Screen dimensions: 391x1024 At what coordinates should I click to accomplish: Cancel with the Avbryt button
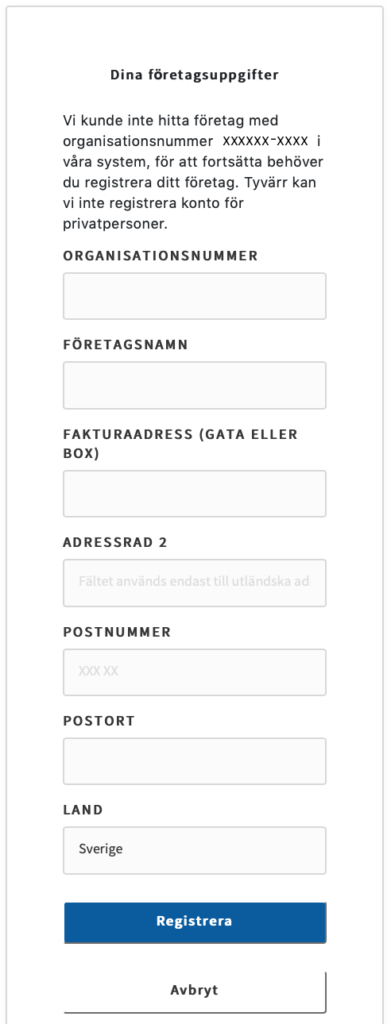coord(195,991)
